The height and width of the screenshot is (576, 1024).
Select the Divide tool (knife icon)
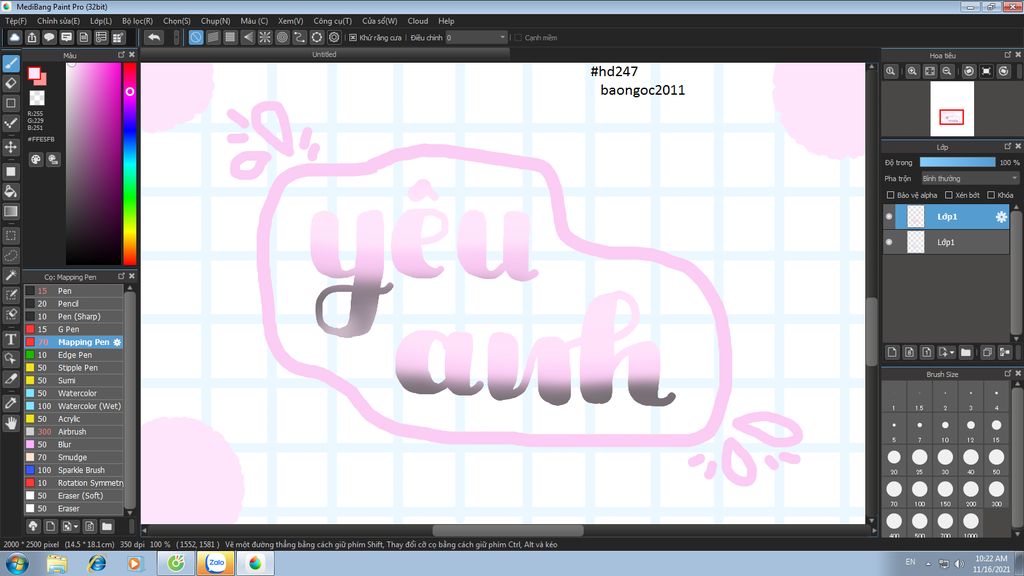[11, 378]
